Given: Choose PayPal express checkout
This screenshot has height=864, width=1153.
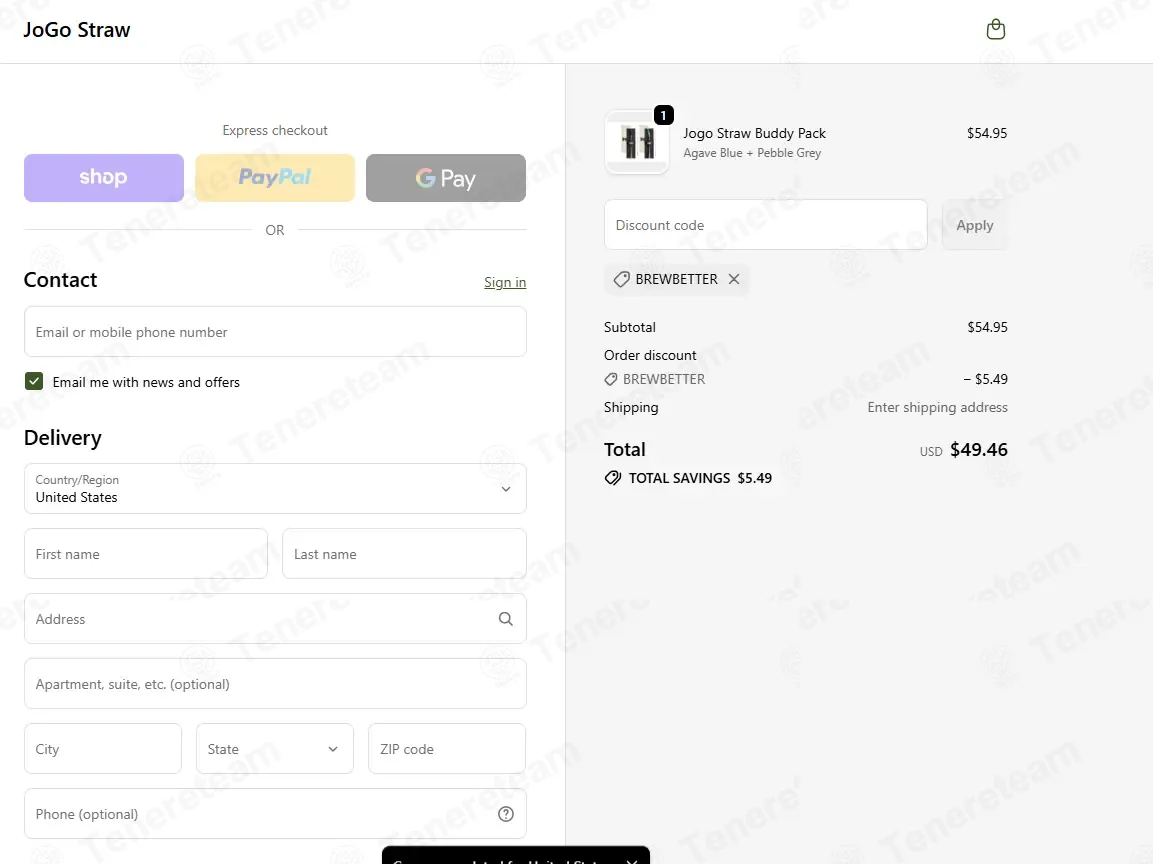Looking at the screenshot, I should coord(275,178).
